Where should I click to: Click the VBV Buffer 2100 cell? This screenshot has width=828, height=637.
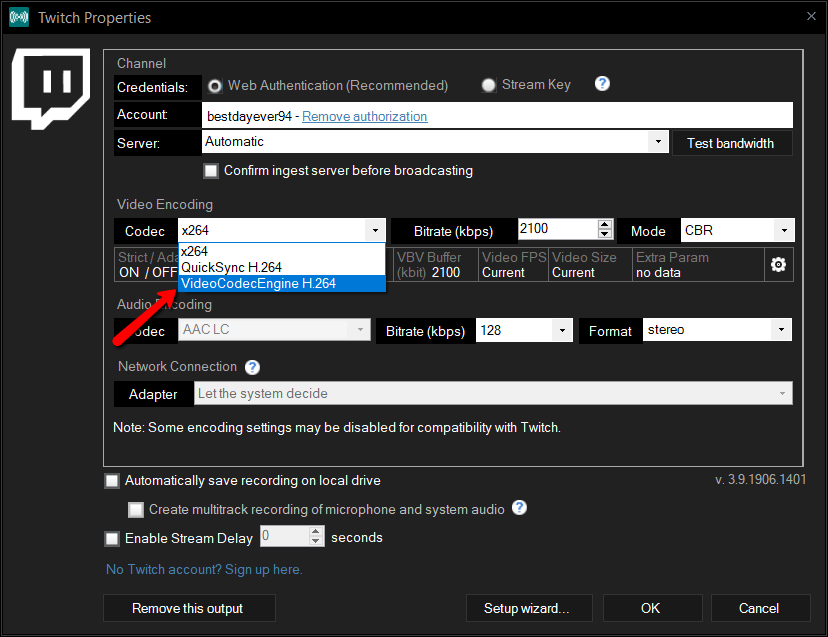point(436,265)
